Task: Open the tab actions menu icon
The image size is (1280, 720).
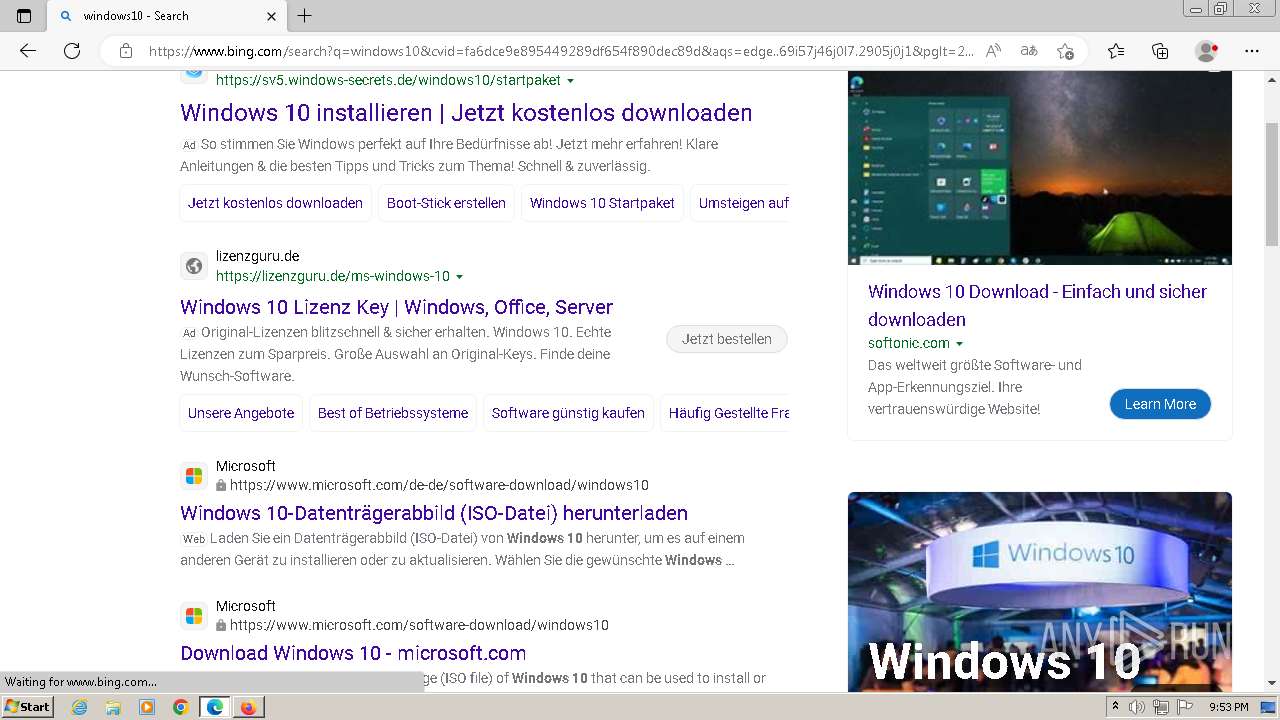Action: (24, 16)
